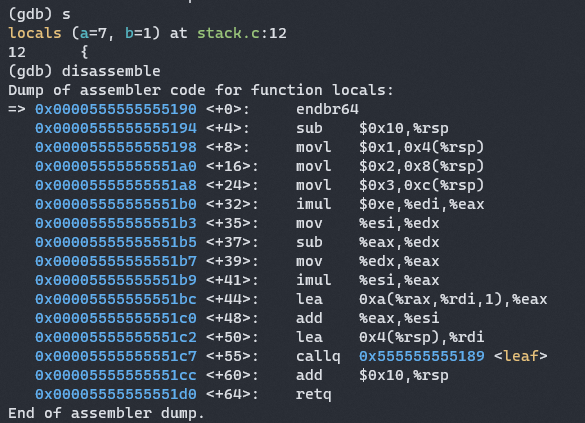Select address 0x0000555555555190

tap(116, 109)
